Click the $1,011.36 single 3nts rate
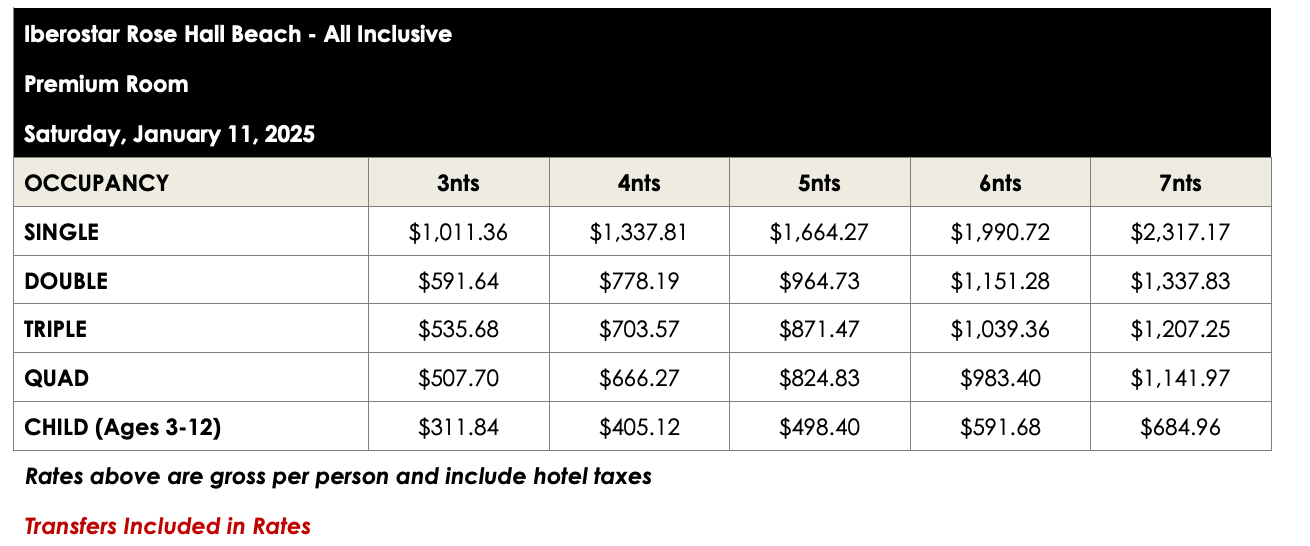 458,232
